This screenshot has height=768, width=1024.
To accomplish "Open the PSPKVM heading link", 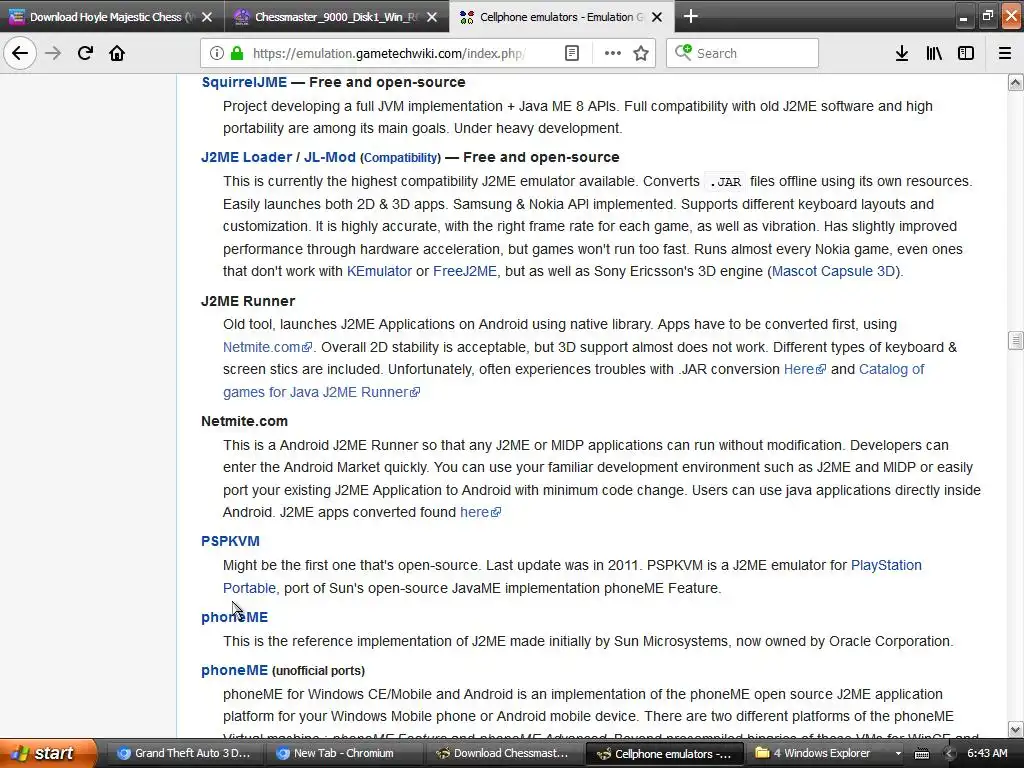I will [x=231, y=541].
